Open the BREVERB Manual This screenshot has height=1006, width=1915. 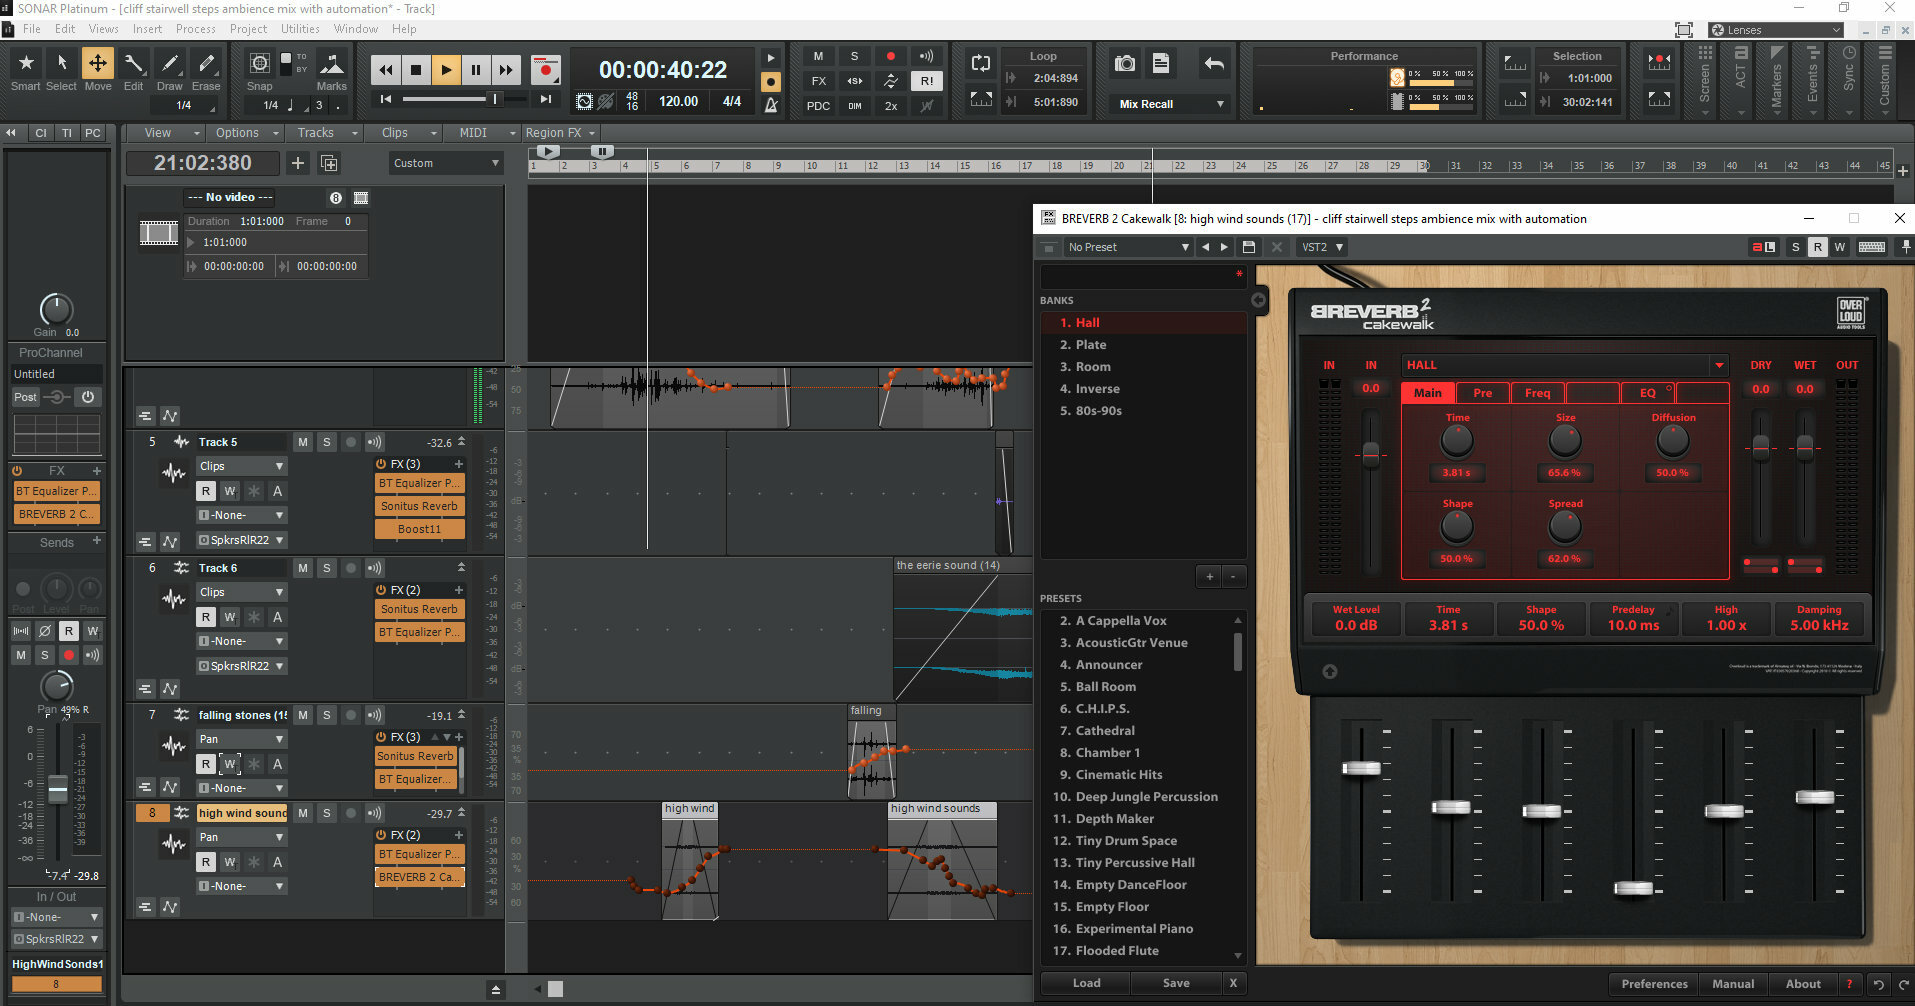coord(1732,984)
